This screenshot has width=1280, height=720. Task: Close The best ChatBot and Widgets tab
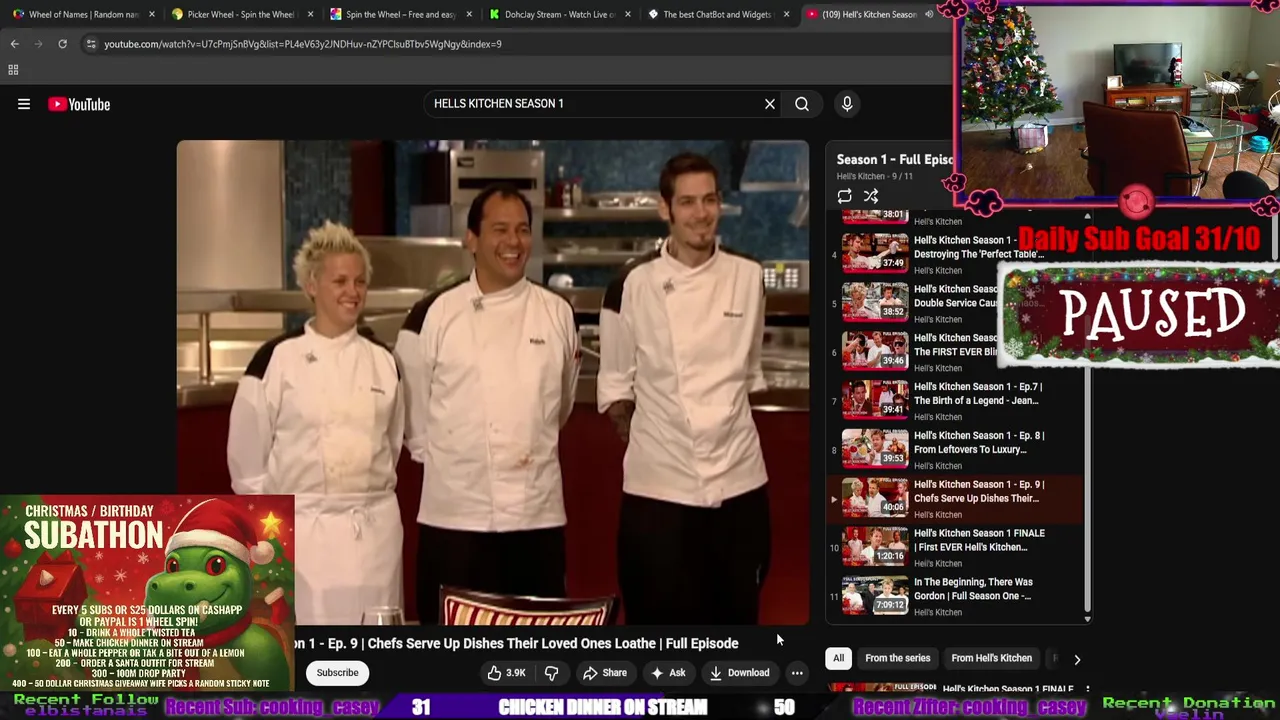787,15
